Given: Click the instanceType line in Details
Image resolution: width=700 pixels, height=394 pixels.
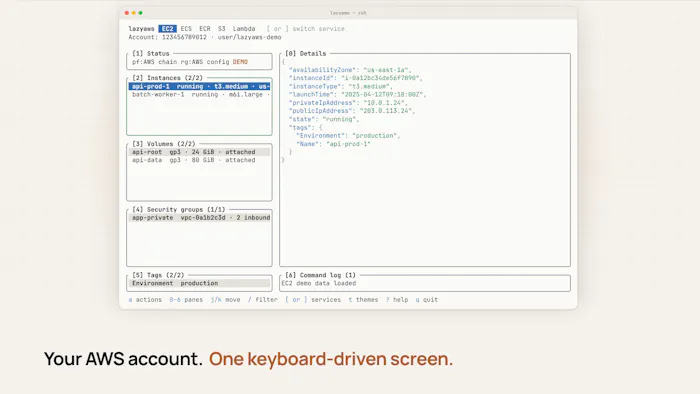Looking at the screenshot, I should click(x=341, y=87).
